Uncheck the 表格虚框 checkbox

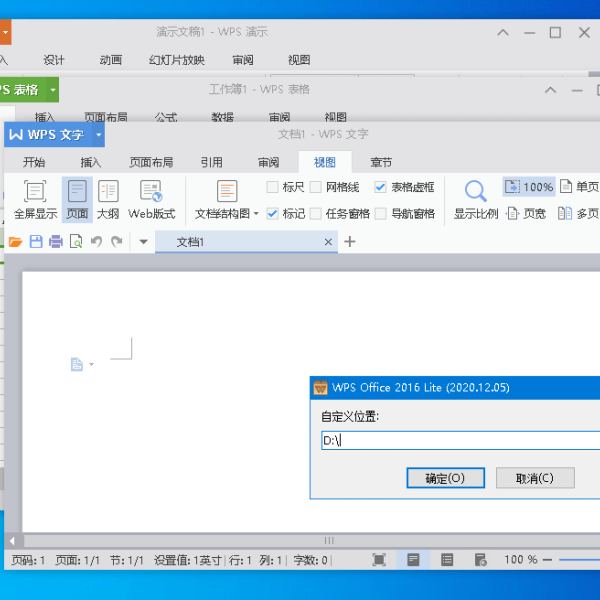click(380, 187)
